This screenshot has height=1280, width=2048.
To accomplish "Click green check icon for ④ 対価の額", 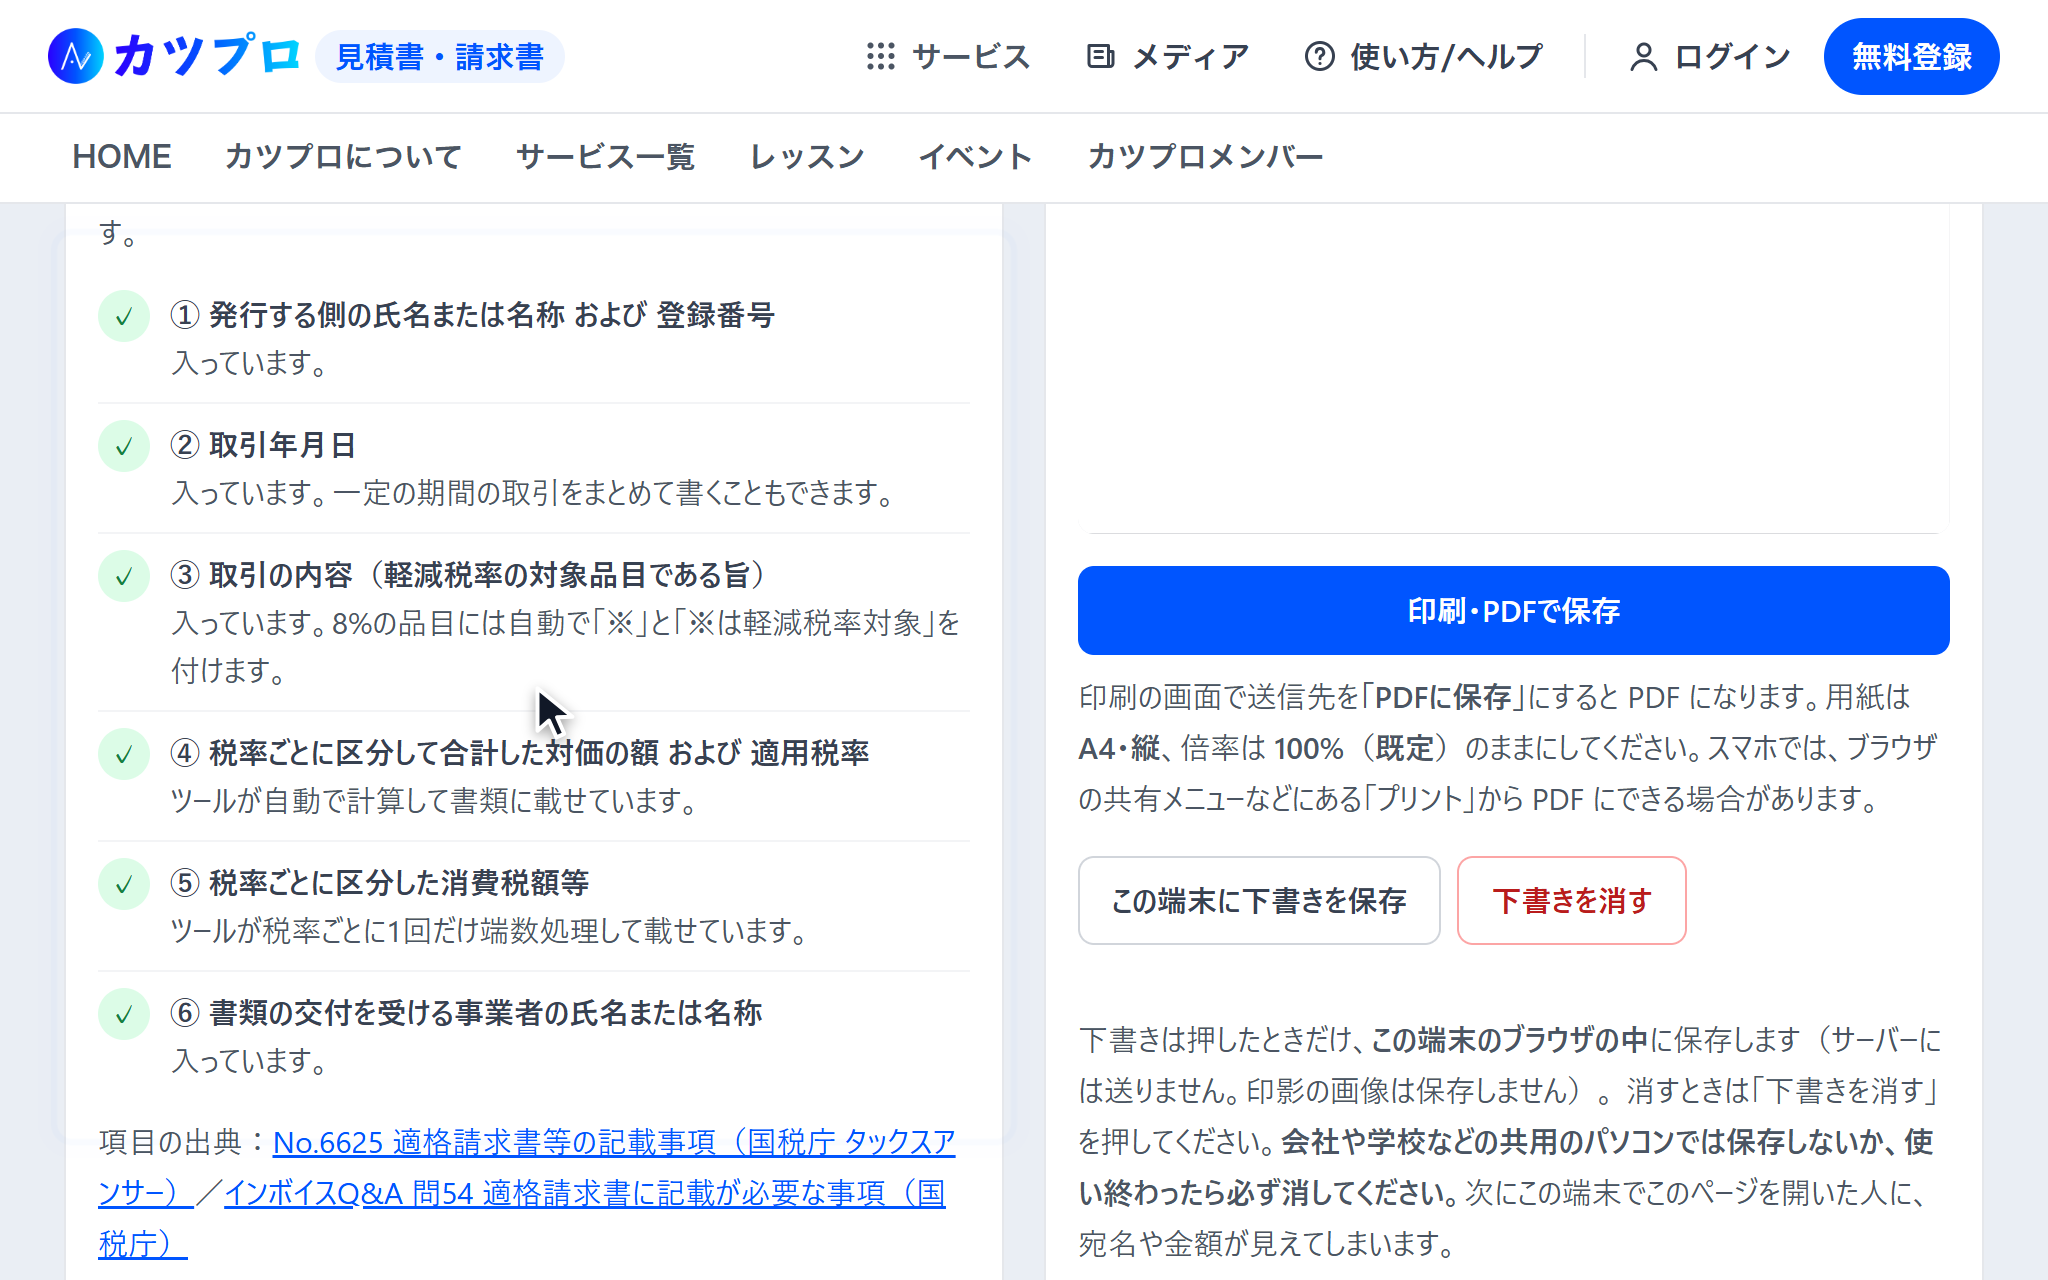I will point(124,754).
